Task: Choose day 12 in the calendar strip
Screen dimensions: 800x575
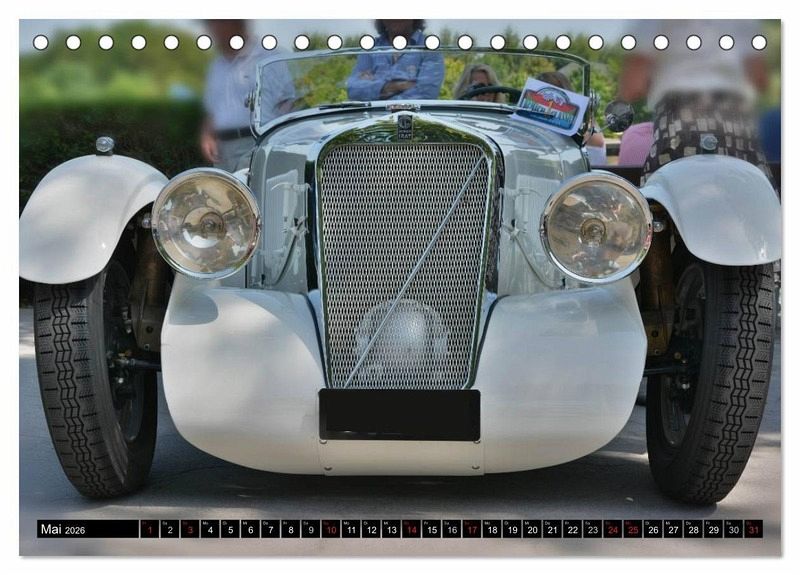Action: pyautogui.click(x=371, y=529)
